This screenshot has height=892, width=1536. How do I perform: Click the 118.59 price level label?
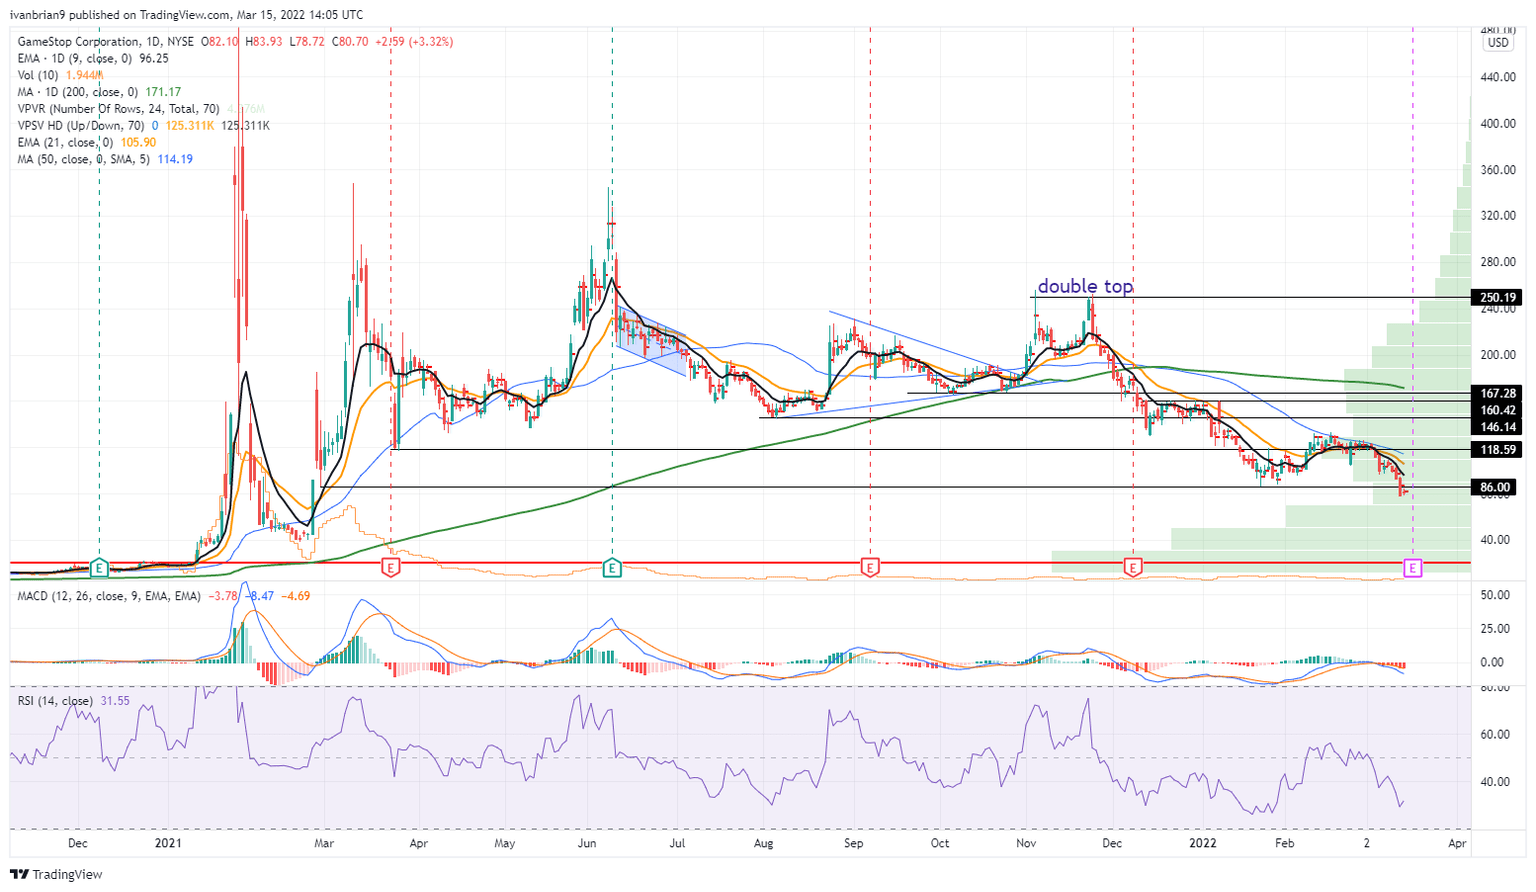[x=1498, y=451]
